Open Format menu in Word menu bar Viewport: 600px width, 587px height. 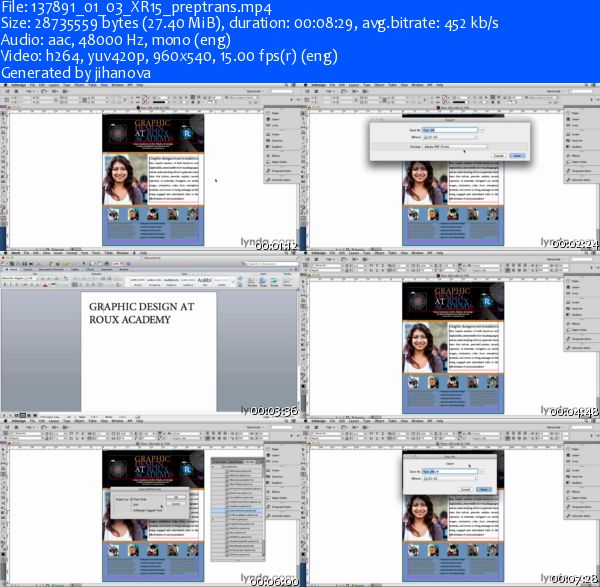point(72,253)
